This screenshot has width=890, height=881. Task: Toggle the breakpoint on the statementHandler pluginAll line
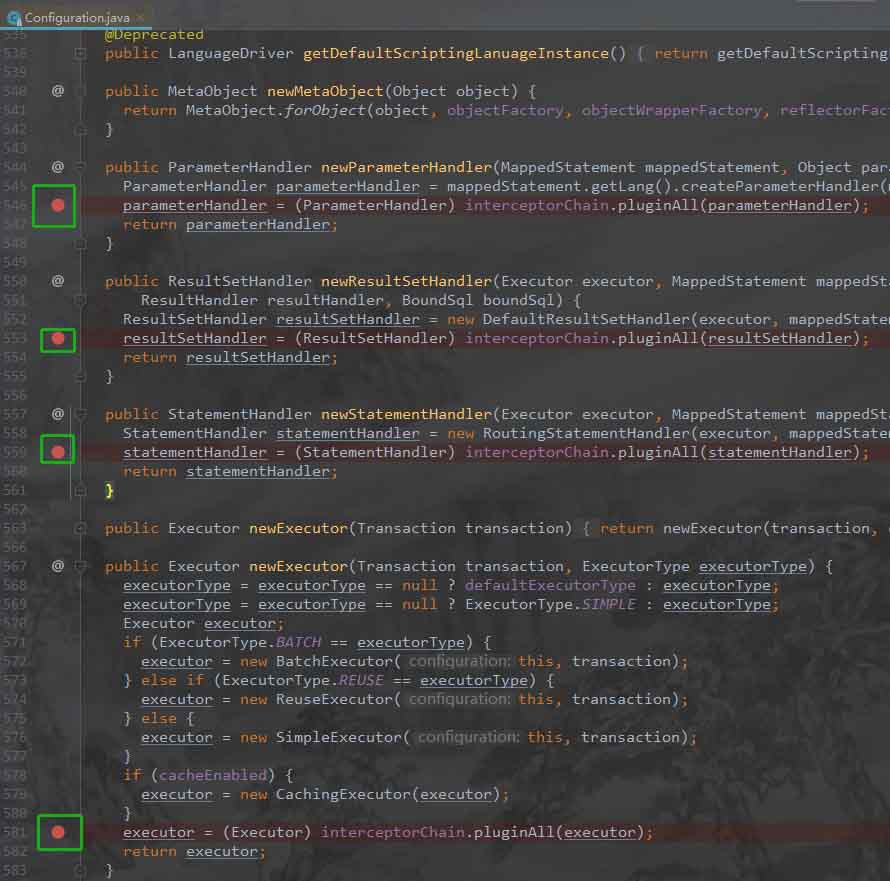pos(58,452)
